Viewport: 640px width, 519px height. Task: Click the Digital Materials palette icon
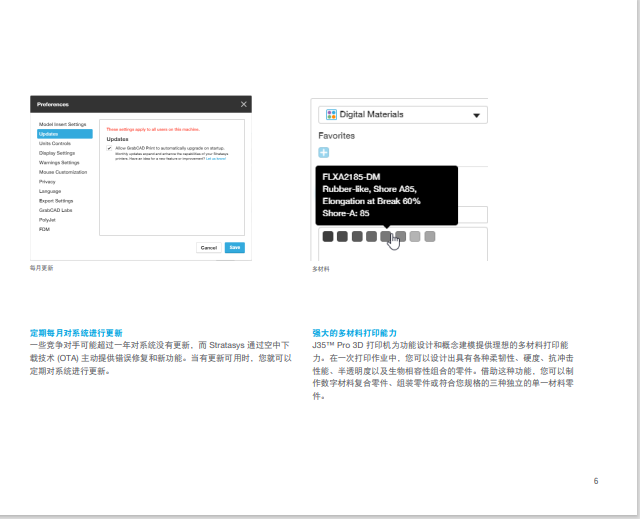click(332, 115)
